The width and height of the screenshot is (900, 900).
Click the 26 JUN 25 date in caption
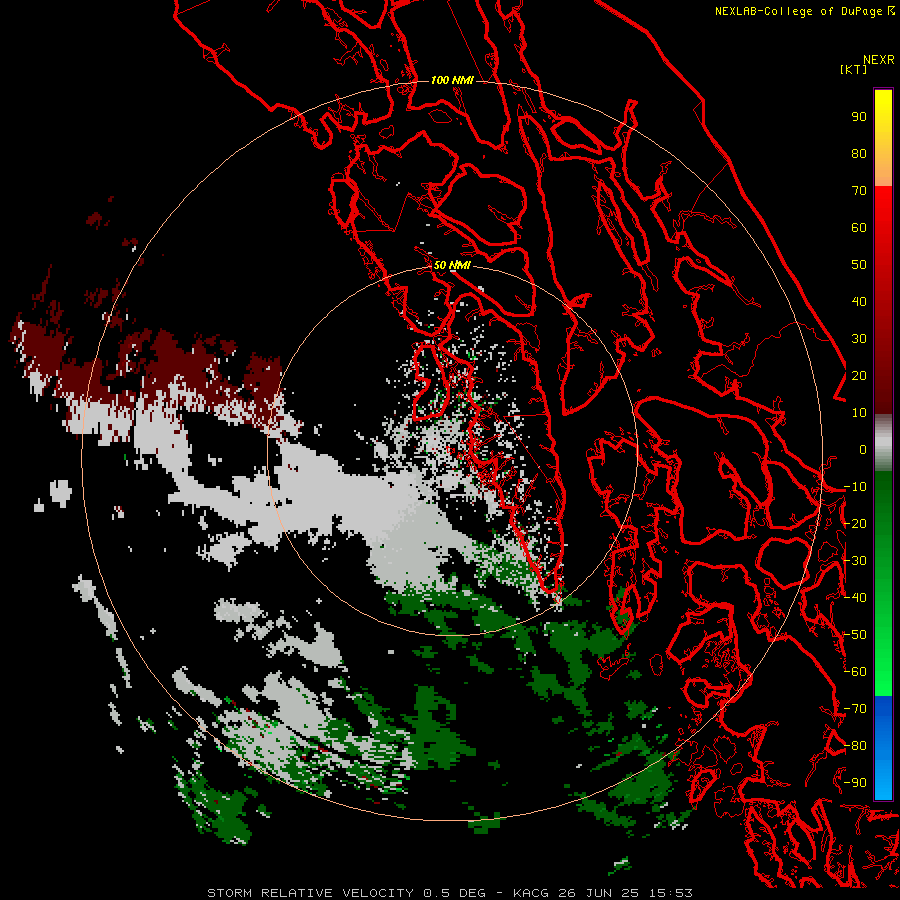click(x=600, y=893)
